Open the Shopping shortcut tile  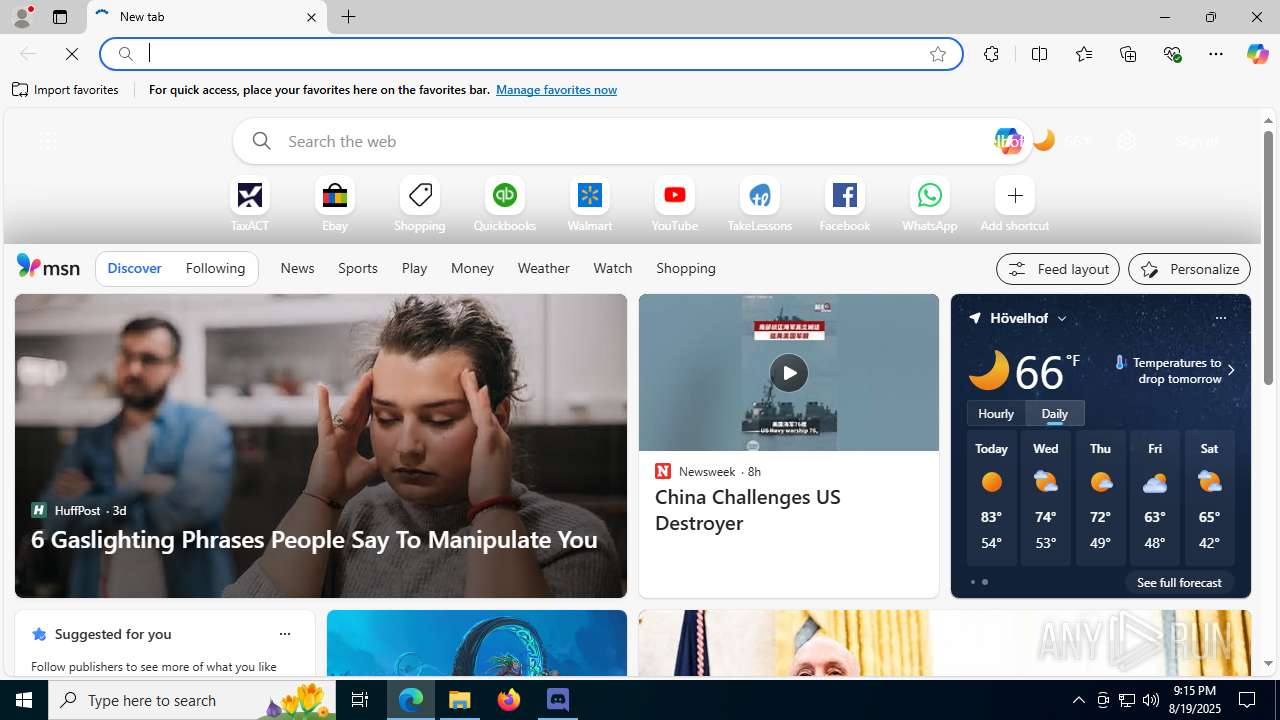[419, 204]
